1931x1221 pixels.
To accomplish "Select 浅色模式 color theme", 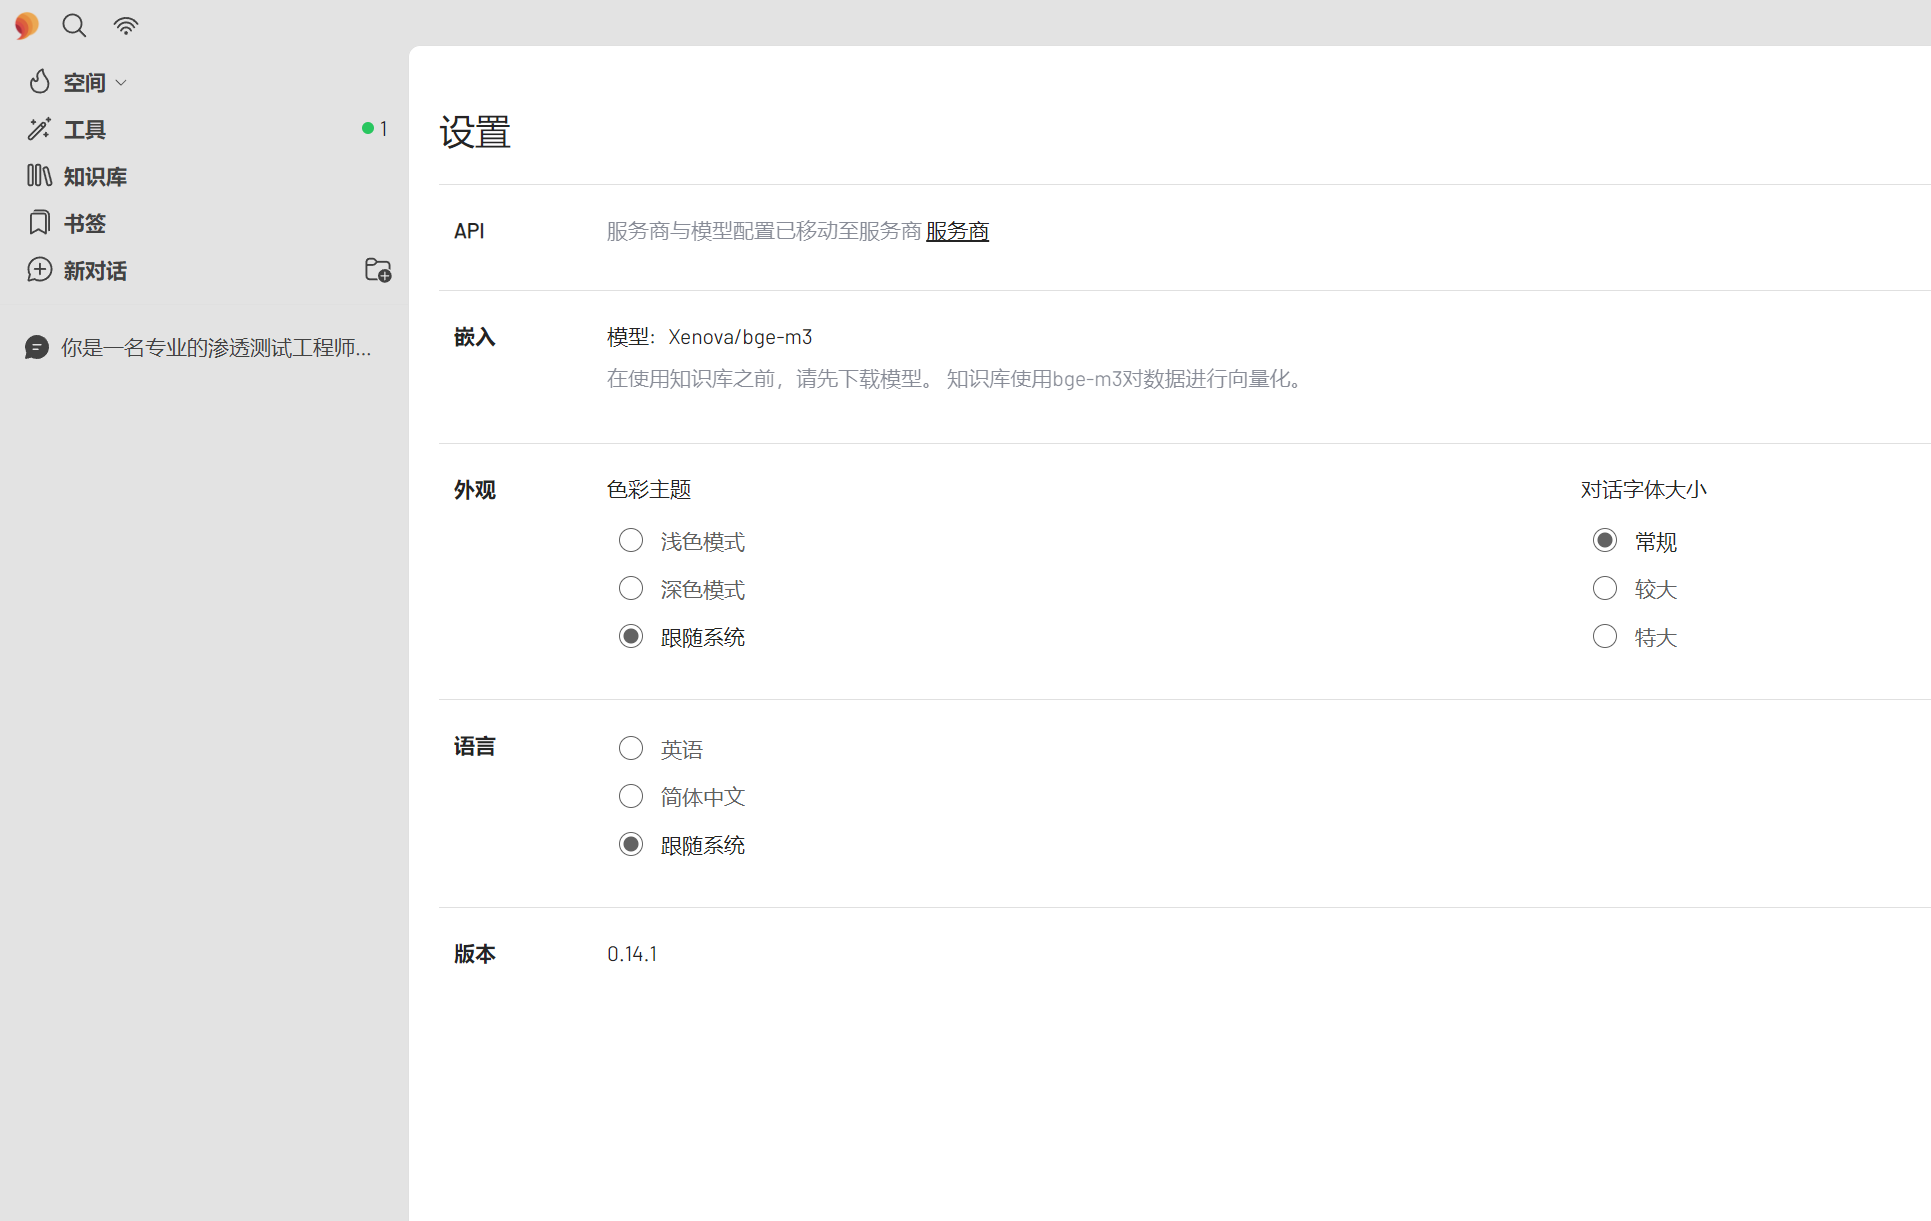I will tap(631, 541).
